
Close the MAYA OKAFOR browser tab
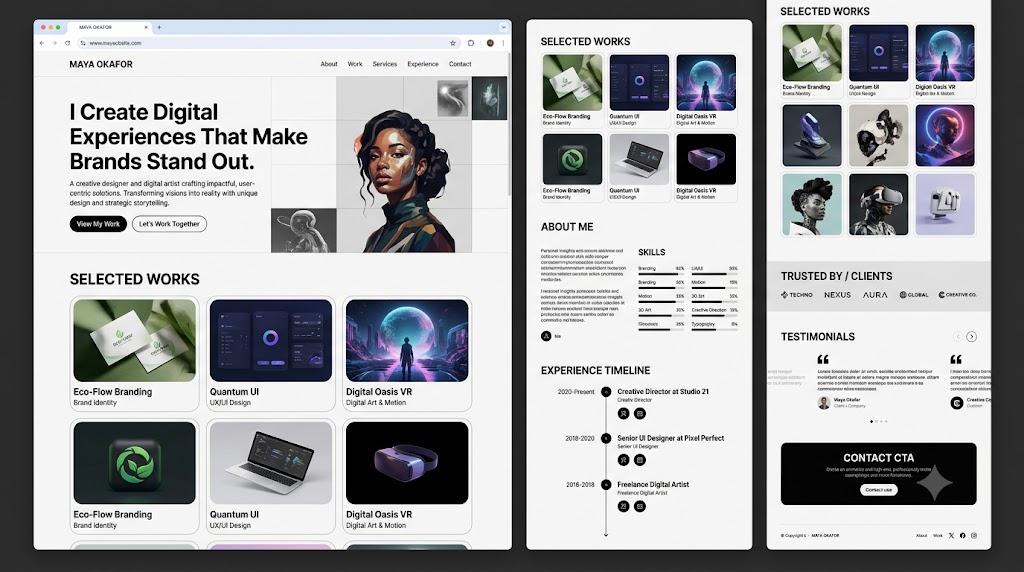(146, 27)
